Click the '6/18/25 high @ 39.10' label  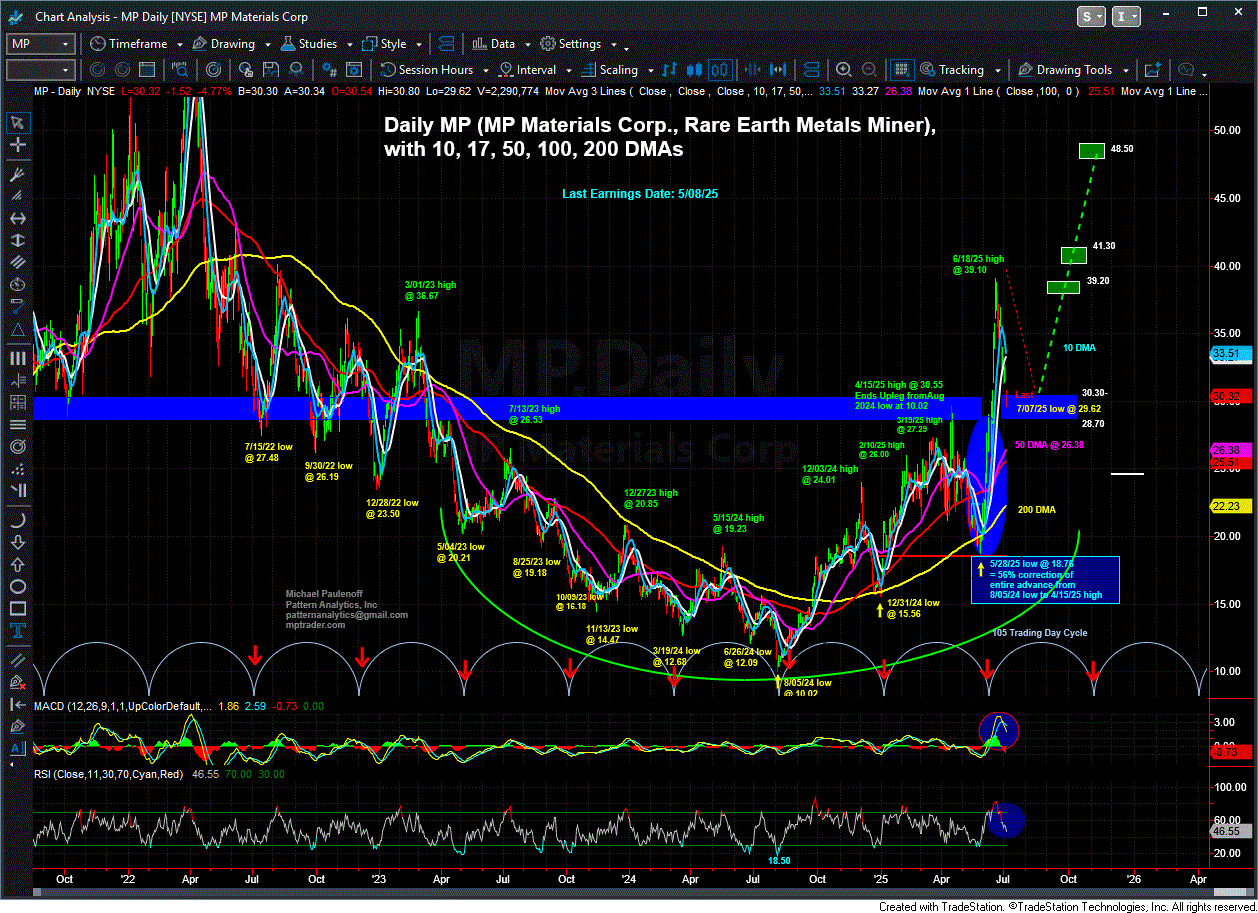978,264
